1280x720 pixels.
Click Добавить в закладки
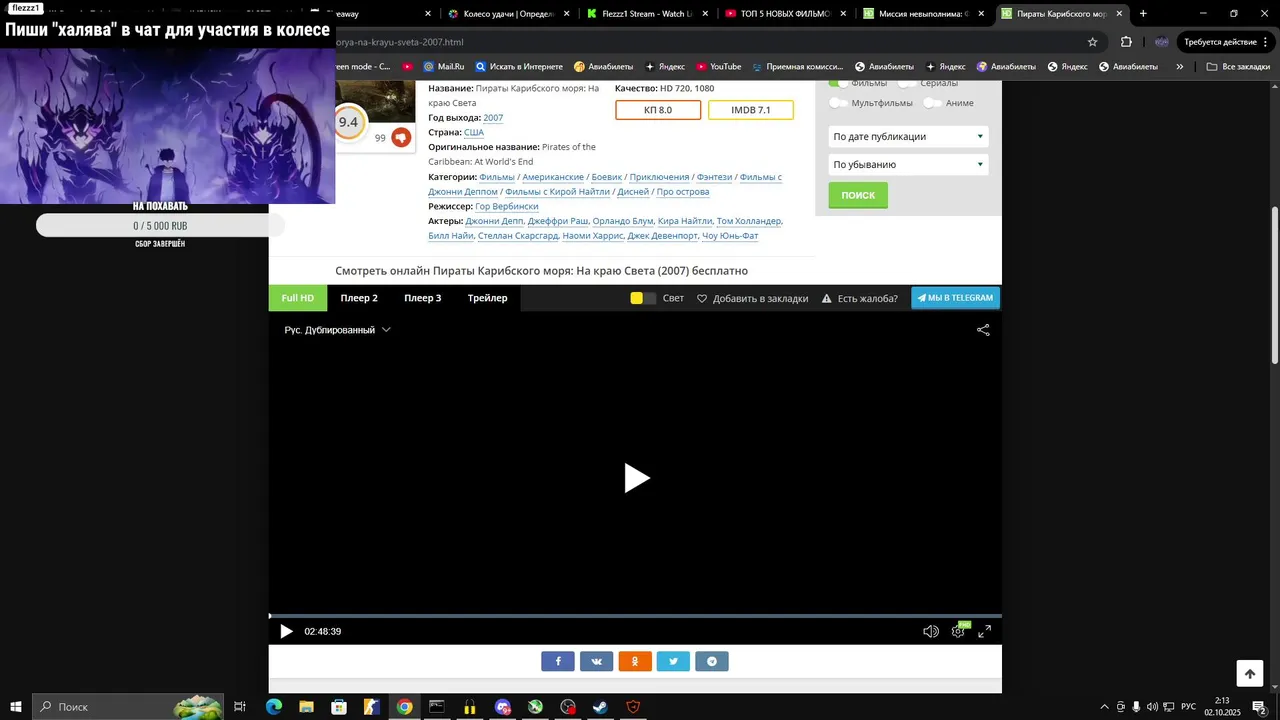click(x=752, y=298)
